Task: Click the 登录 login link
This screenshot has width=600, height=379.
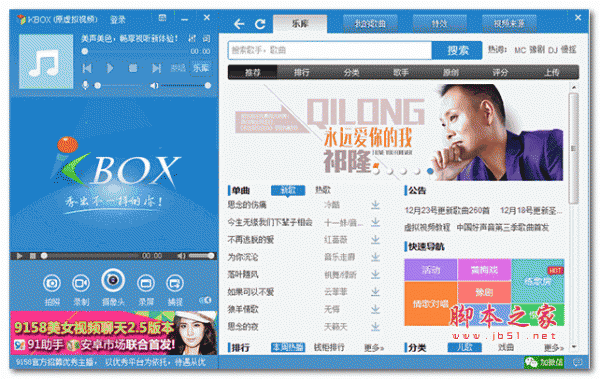Action: pos(117,20)
